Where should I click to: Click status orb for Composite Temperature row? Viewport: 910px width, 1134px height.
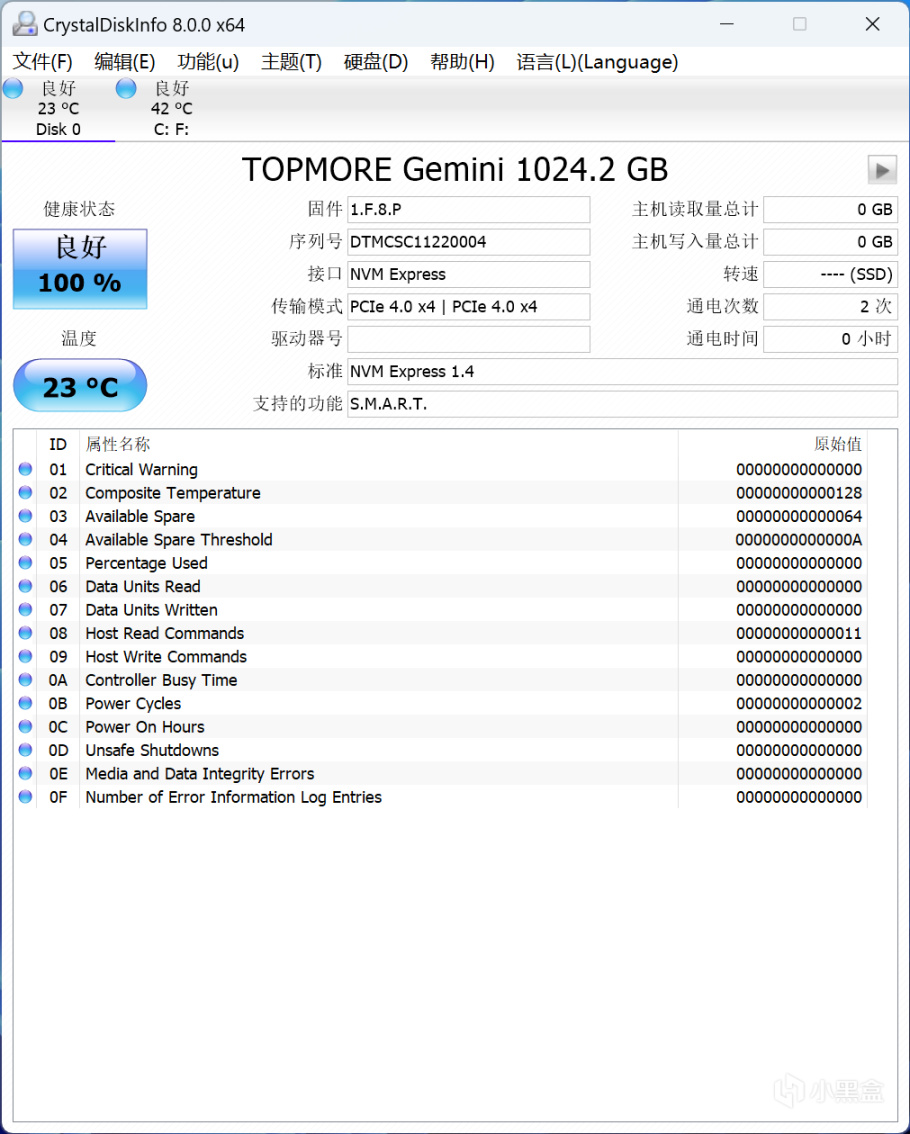click(25, 493)
